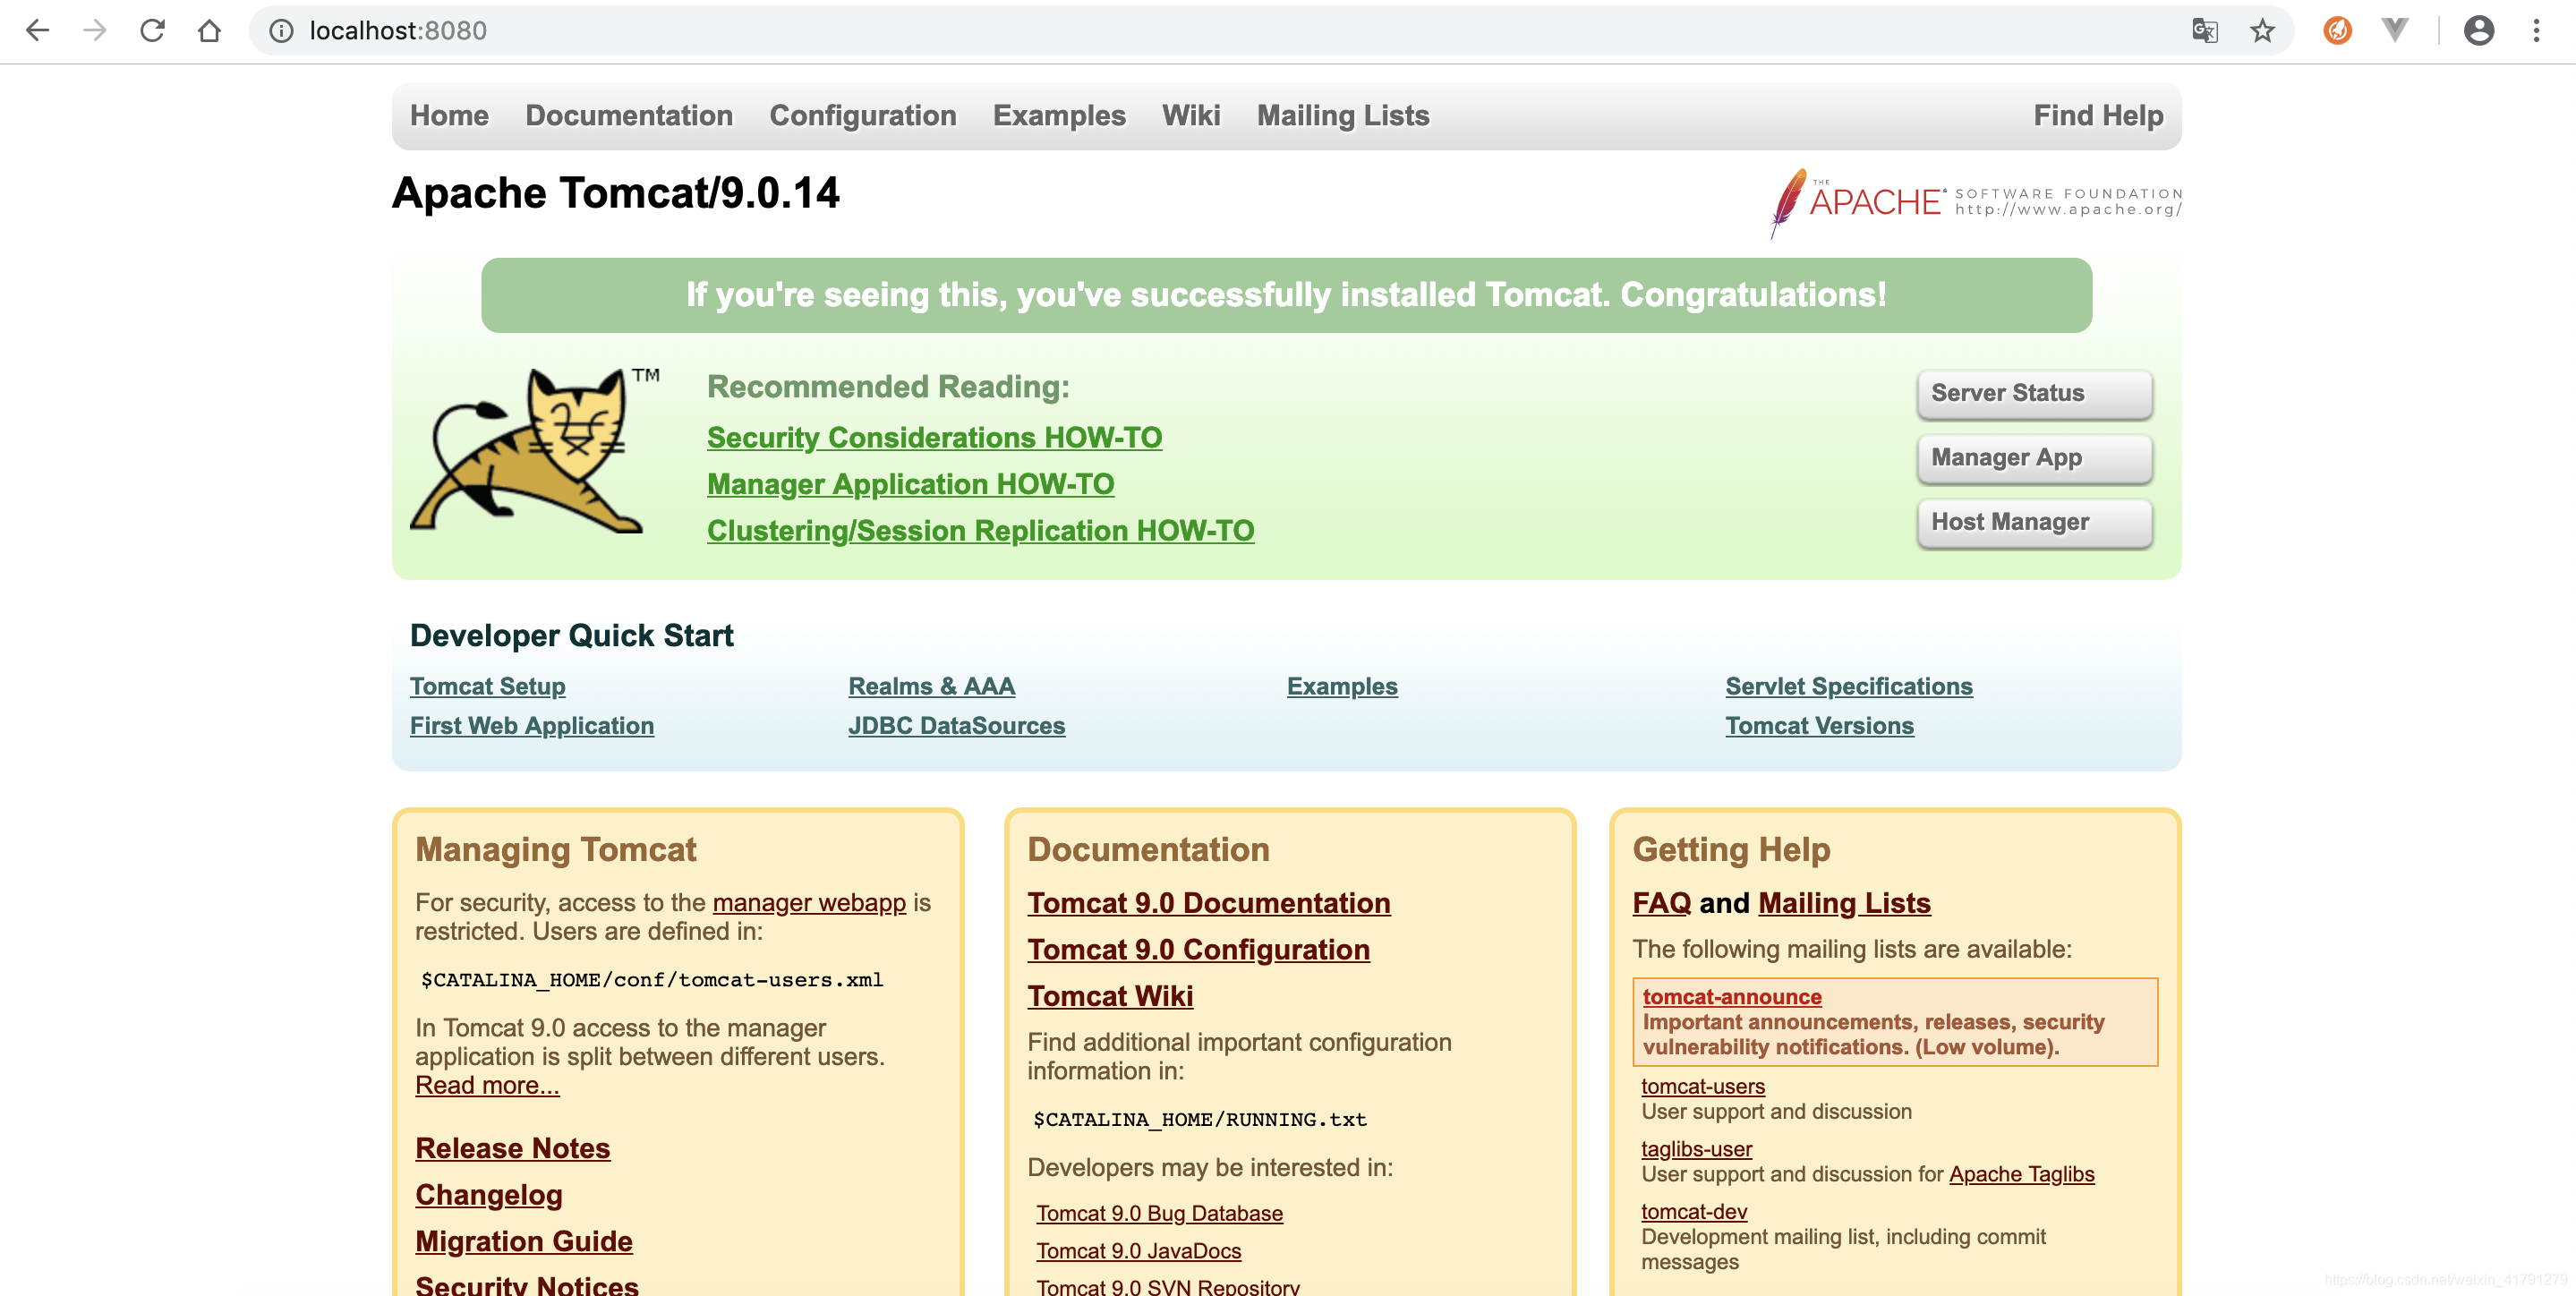Open Wiki in the nav bar
Viewport: 2576px width, 1296px height.
tap(1191, 116)
